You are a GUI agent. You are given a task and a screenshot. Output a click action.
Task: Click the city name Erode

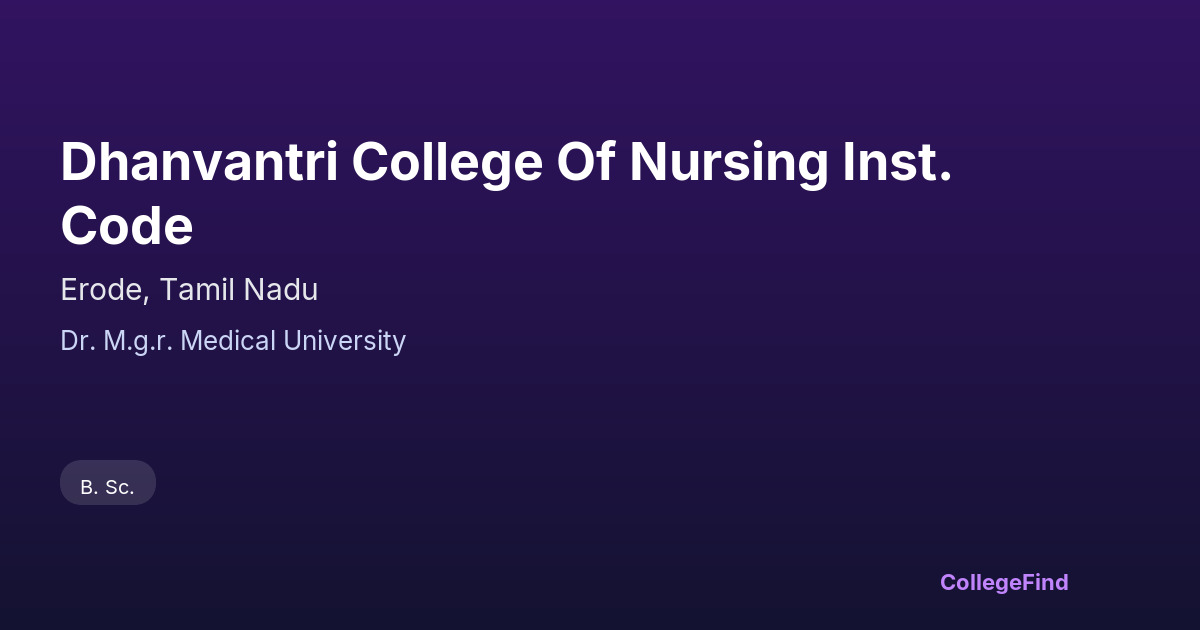click(105, 290)
